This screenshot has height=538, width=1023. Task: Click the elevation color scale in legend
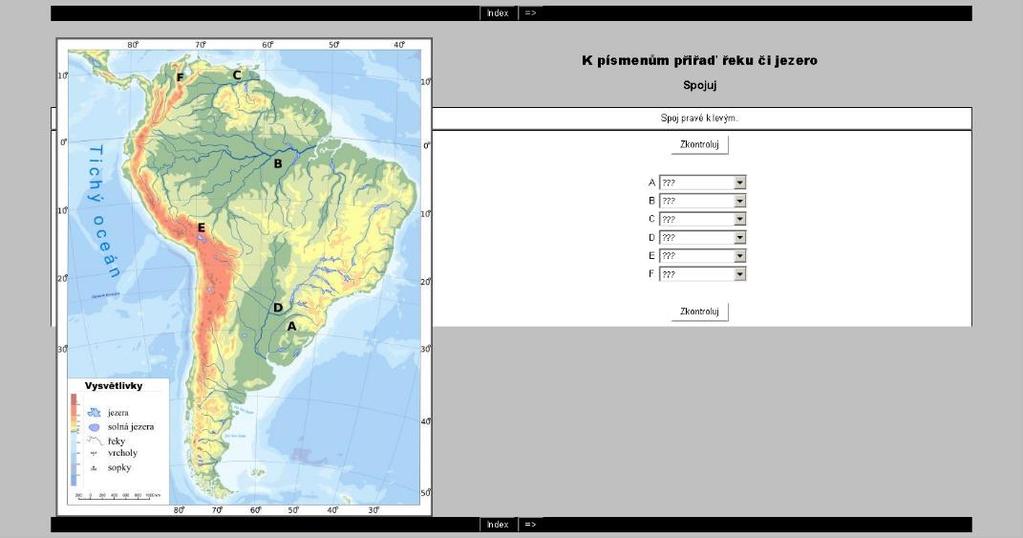(x=74, y=440)
